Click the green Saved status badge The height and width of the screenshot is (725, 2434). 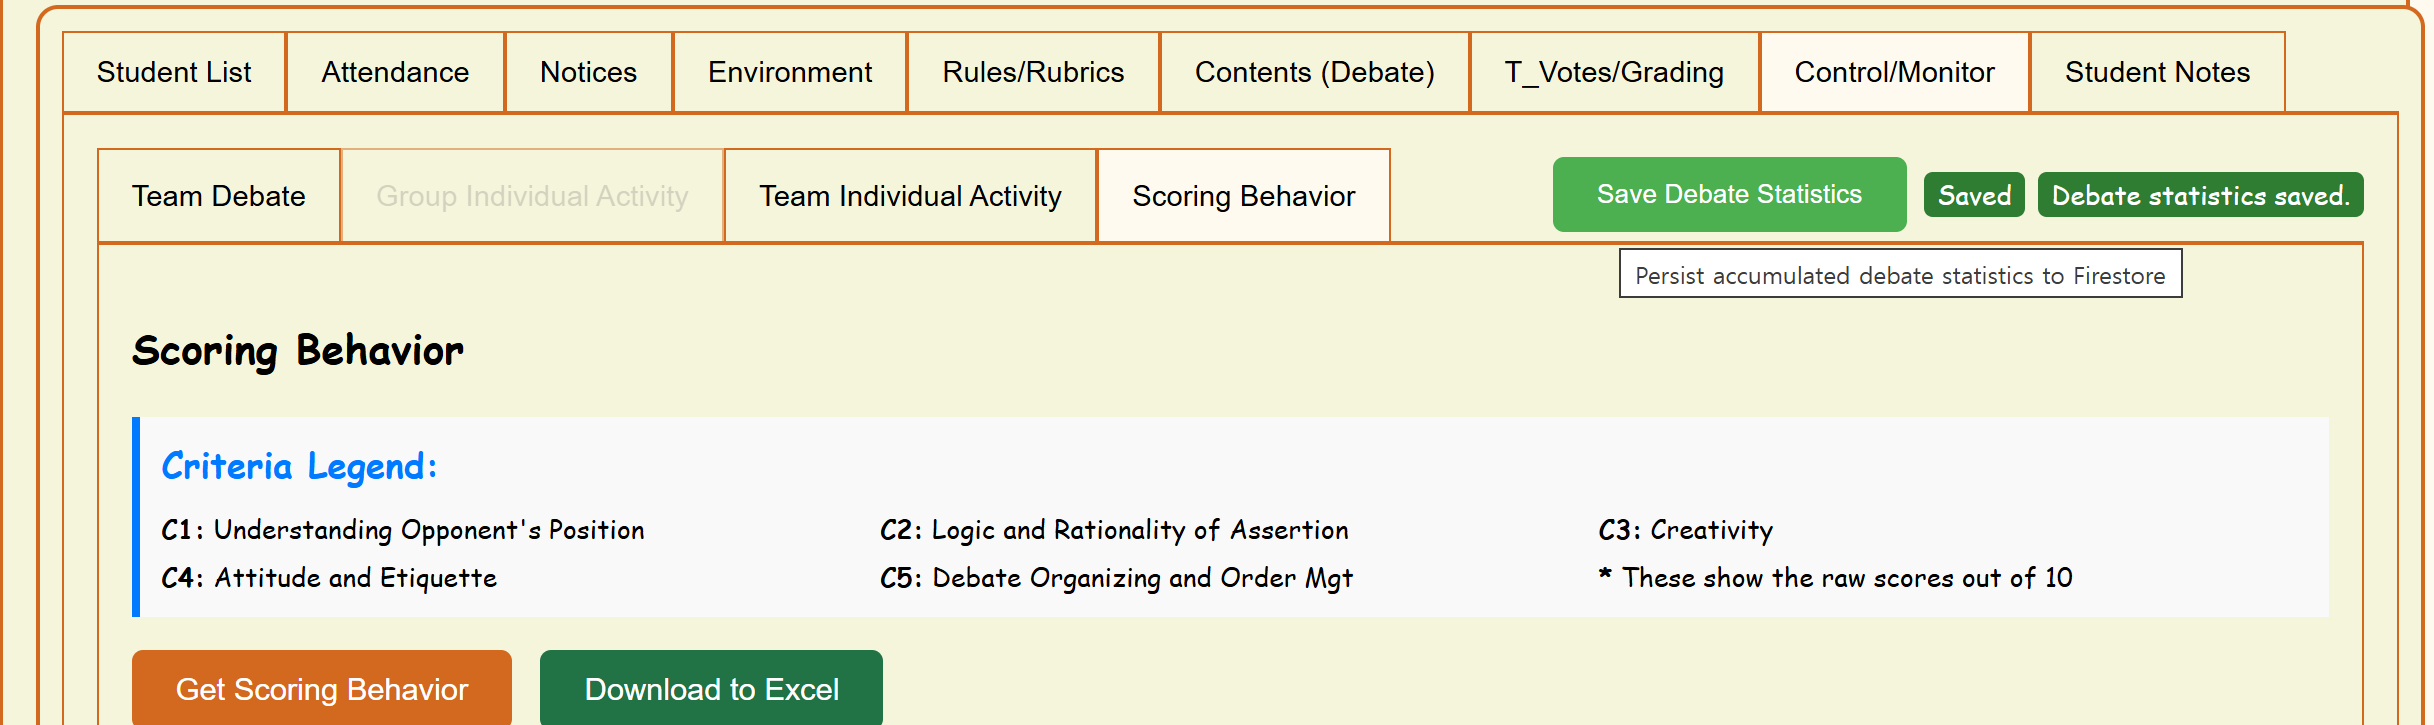[1974, 195]
